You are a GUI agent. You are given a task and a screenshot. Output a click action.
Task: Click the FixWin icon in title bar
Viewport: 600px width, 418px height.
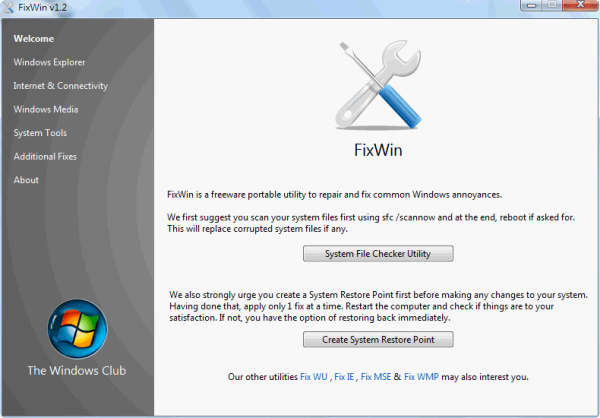[x=8, y=7]
